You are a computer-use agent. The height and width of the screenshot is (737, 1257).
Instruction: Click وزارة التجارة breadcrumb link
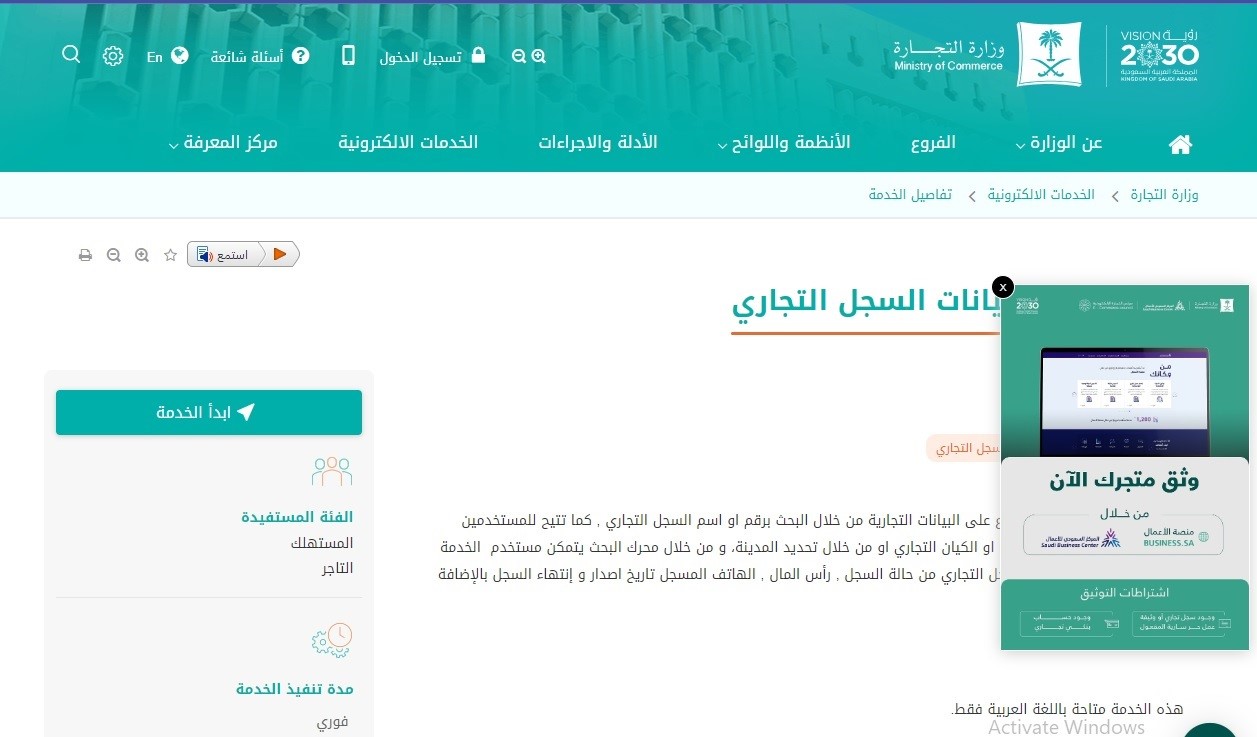pos(1164,194)
